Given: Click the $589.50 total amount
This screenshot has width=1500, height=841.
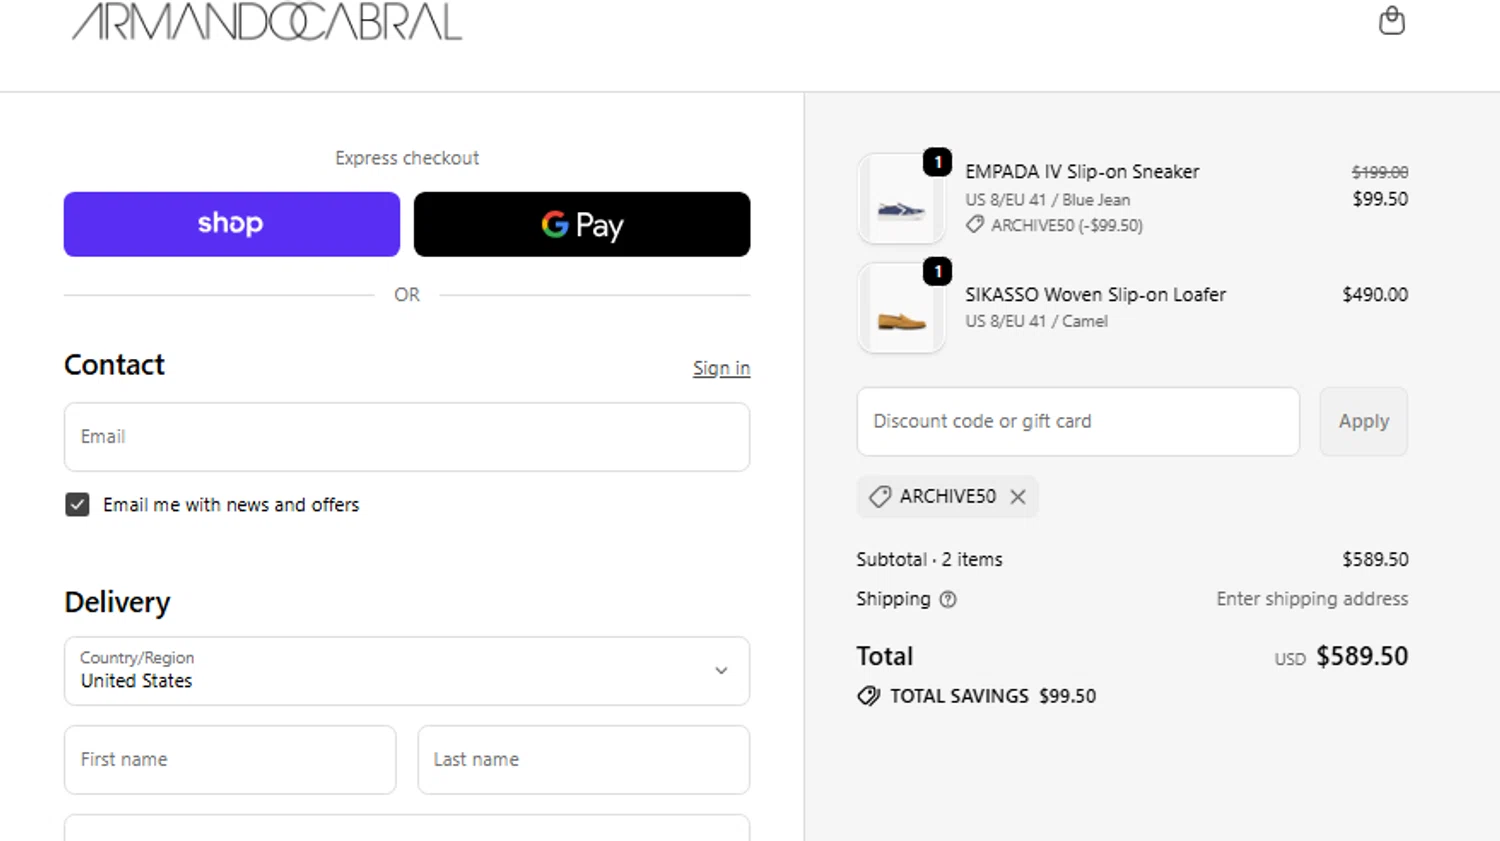Looking at the screenshot, I should click(x=1362, y=656).
